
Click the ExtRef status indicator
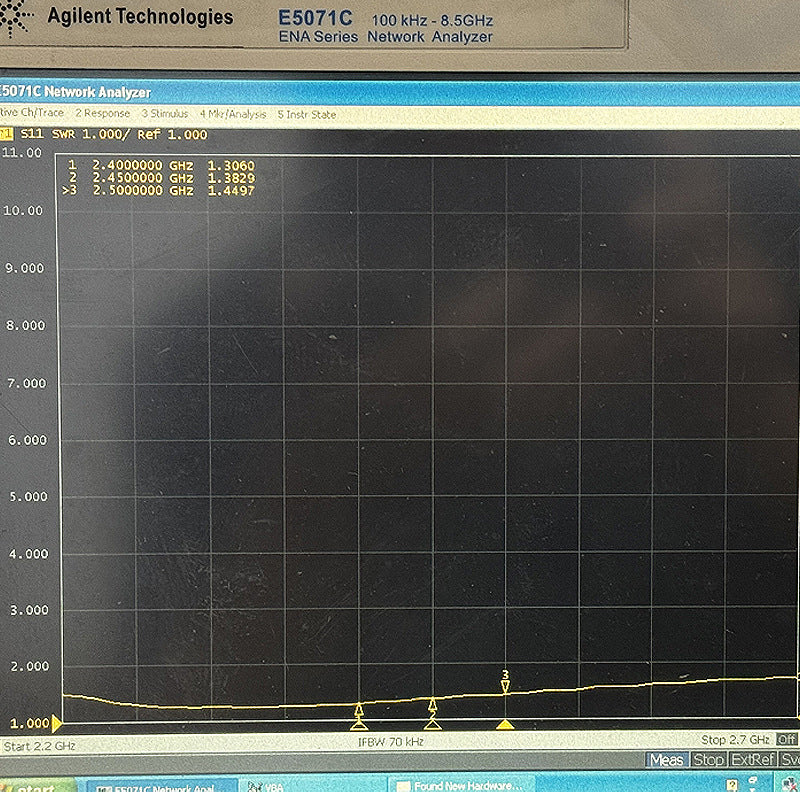click(x=753, y=759)
